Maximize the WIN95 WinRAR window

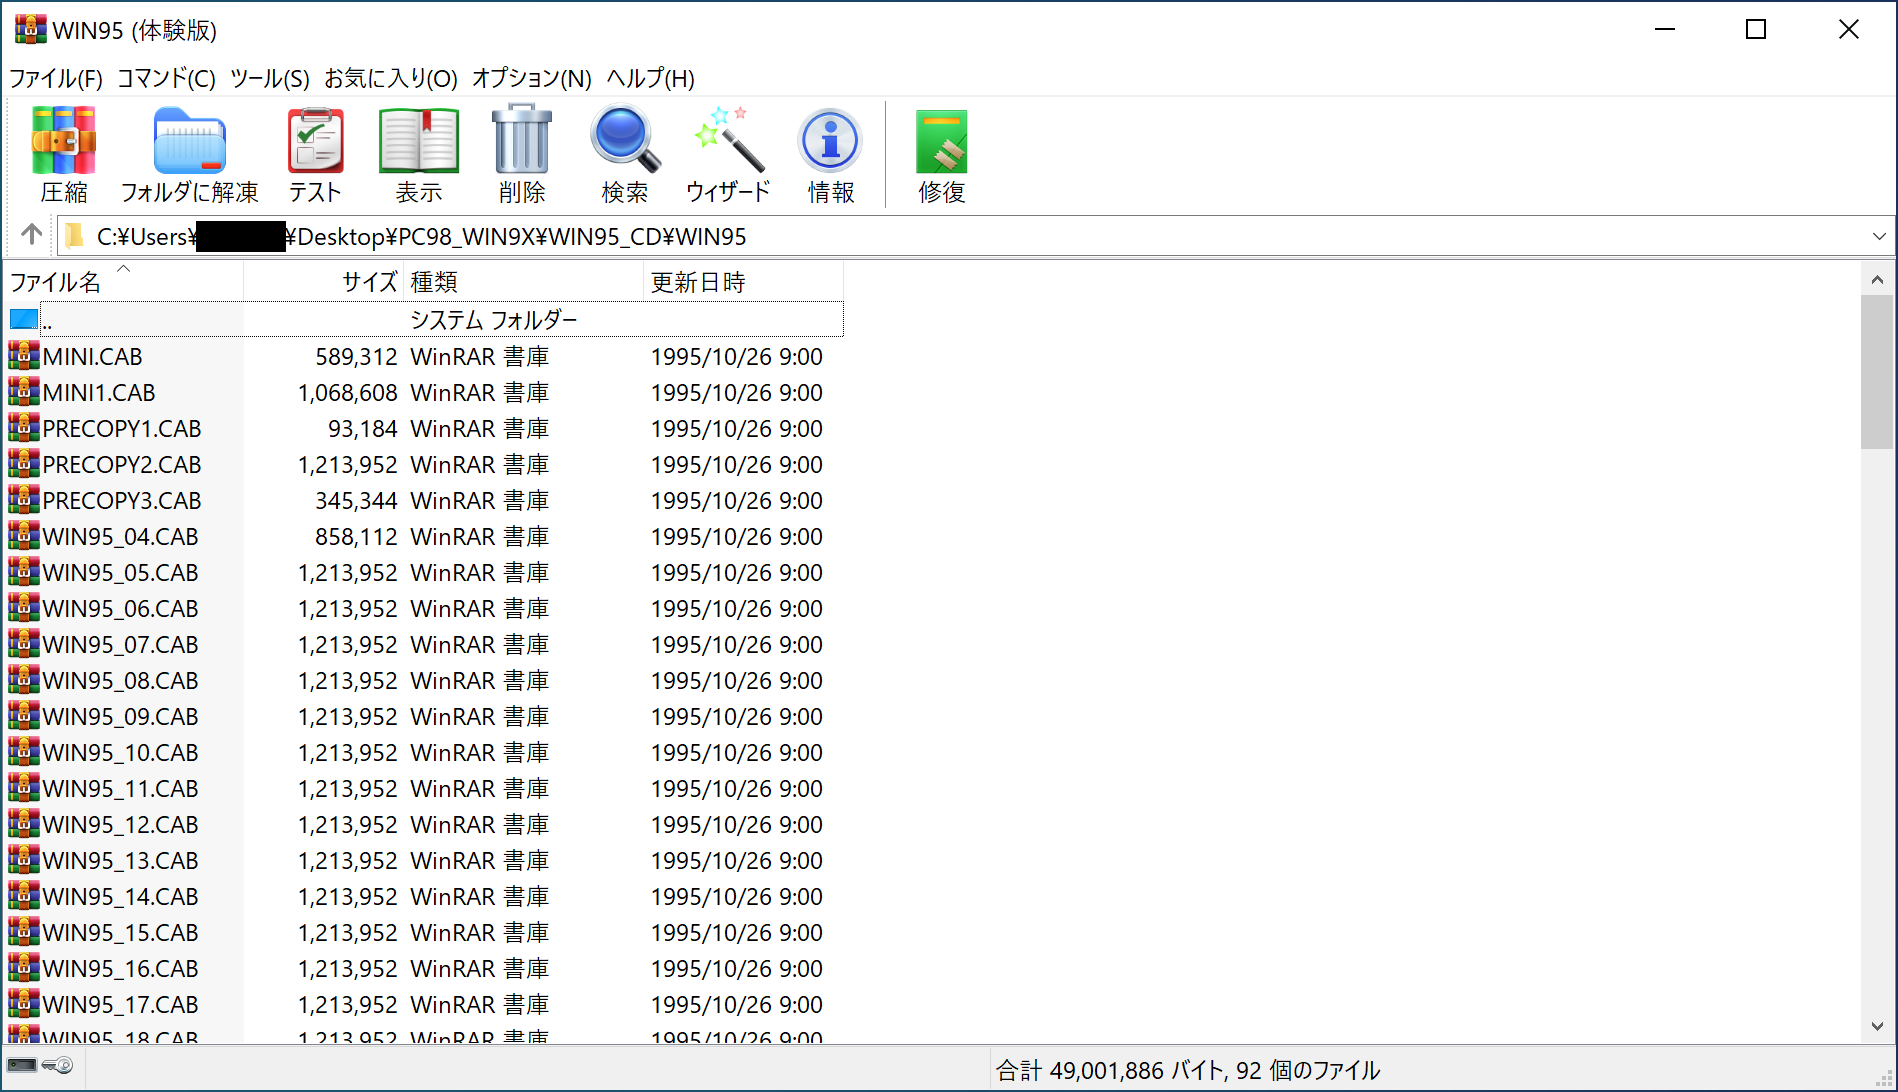pyautogui.click(x=1756, y=30)
